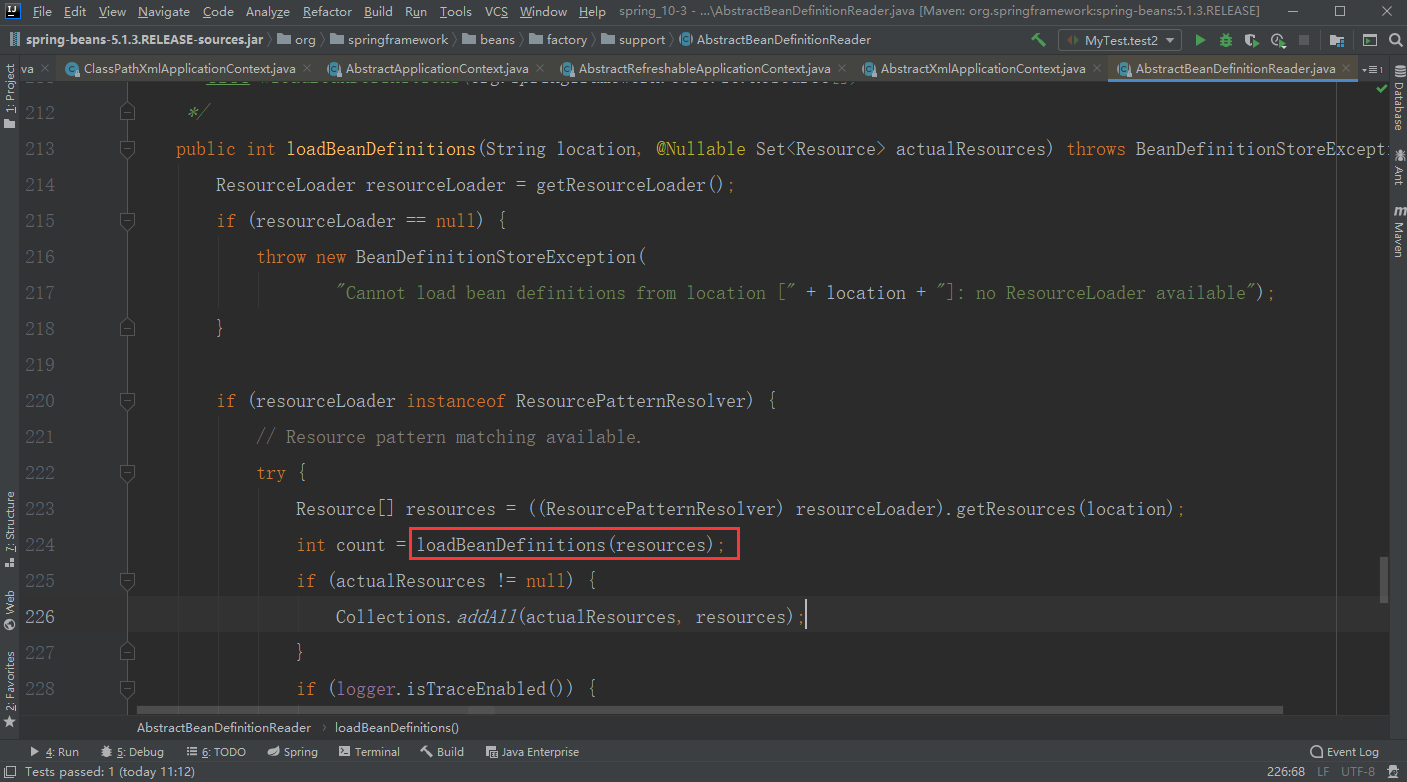
Task: Close the AbstractBeanDefinitionReader.java tab
Action: 1347,69
